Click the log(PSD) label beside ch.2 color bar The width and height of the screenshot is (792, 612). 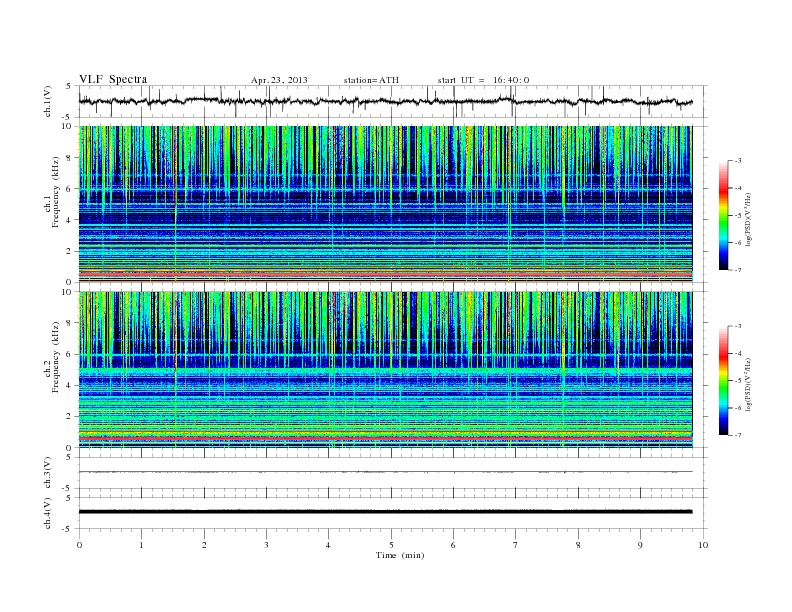[749, 385]
